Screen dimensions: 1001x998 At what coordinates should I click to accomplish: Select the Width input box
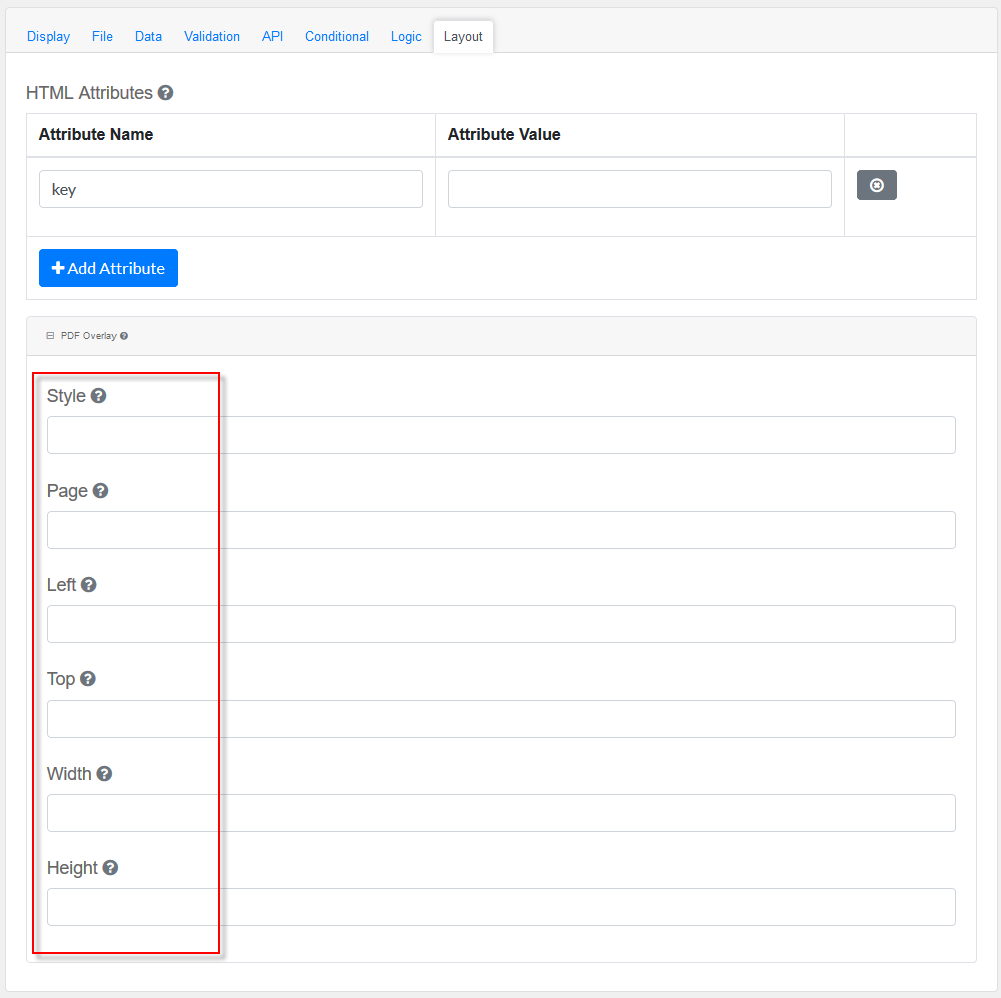click(501, 813)
